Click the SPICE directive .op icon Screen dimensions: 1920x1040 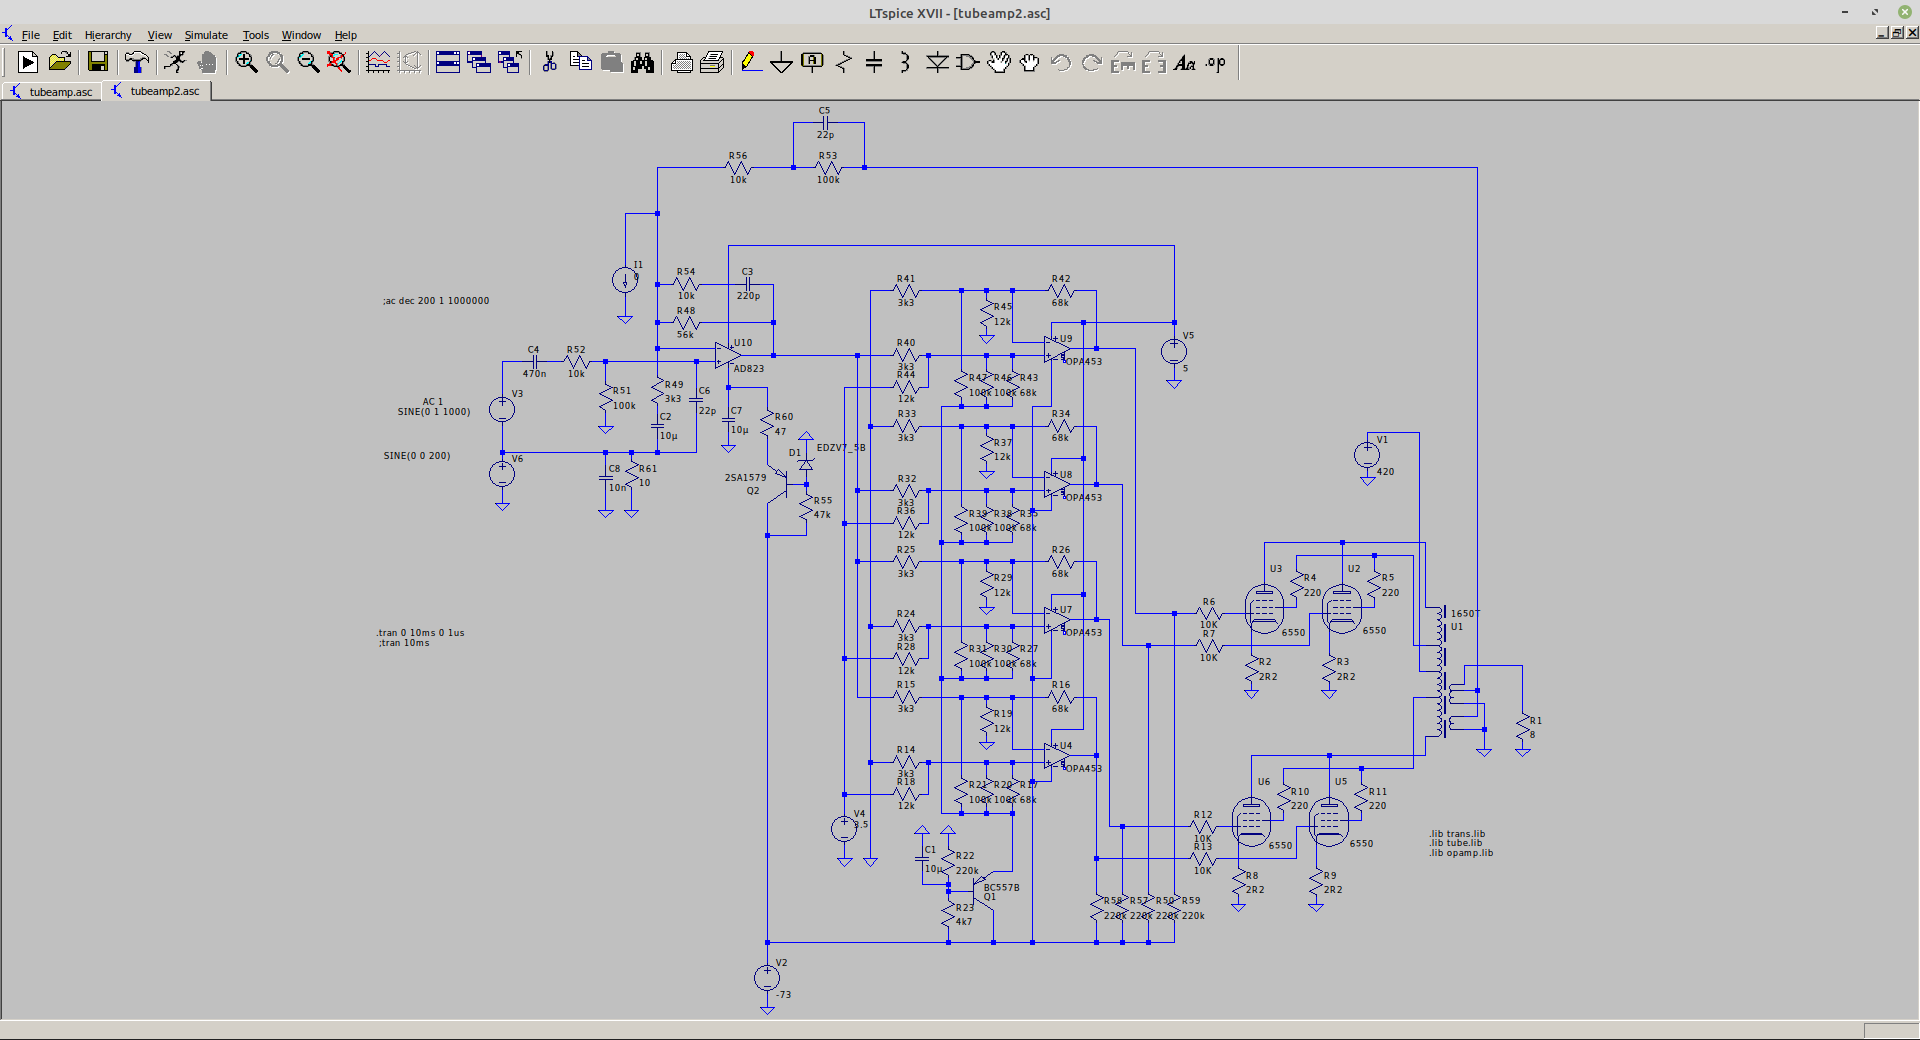[1215, 63]
